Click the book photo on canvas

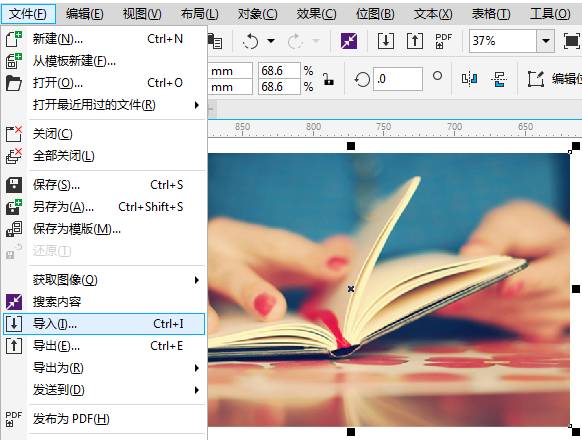[389, 290]
